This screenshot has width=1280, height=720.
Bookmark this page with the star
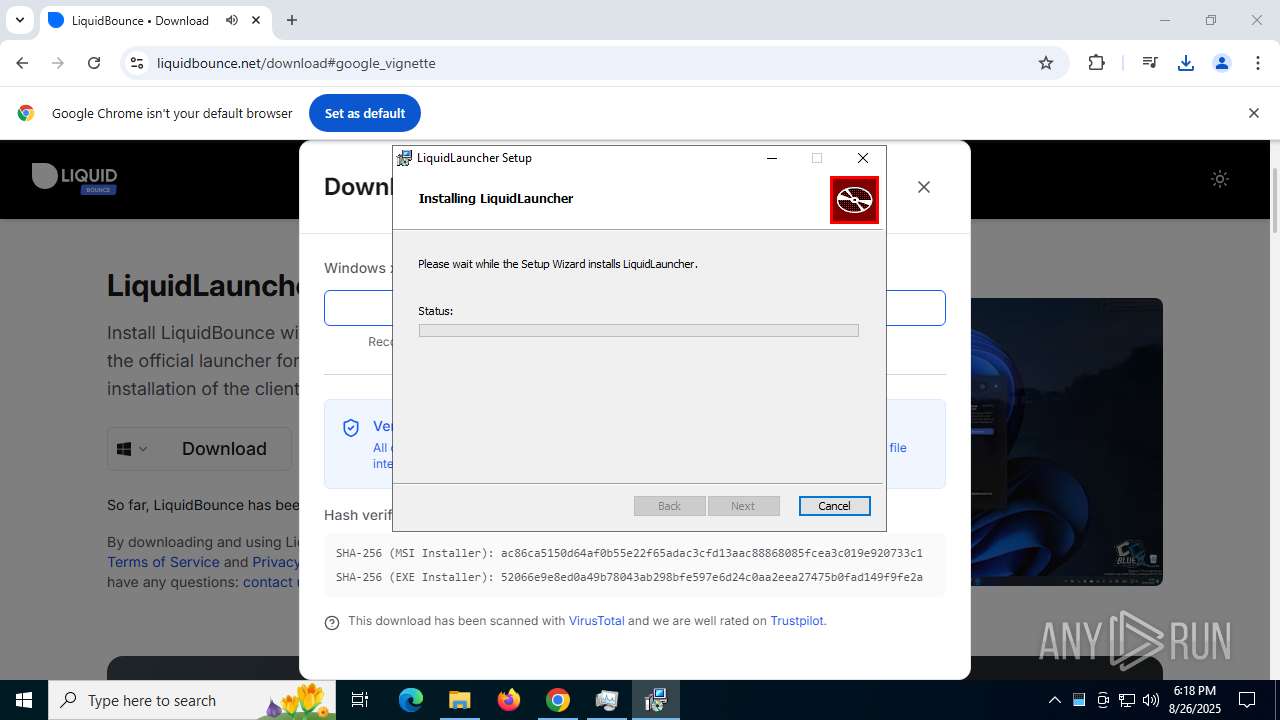[1046, 63]
